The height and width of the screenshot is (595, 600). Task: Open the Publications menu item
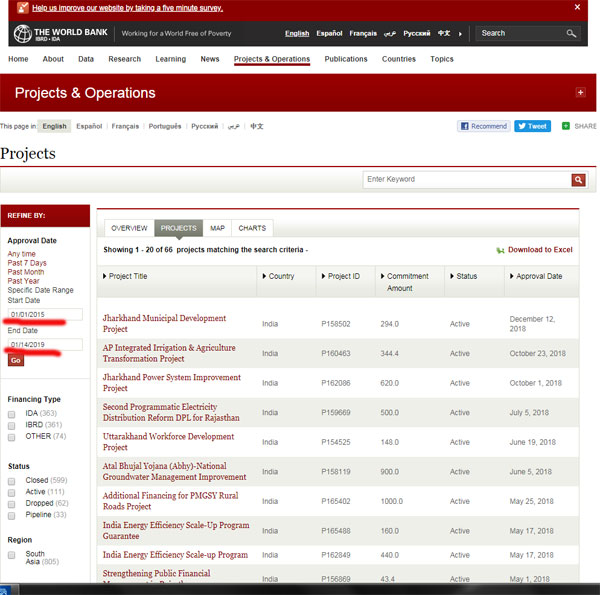tap(346, 59)
